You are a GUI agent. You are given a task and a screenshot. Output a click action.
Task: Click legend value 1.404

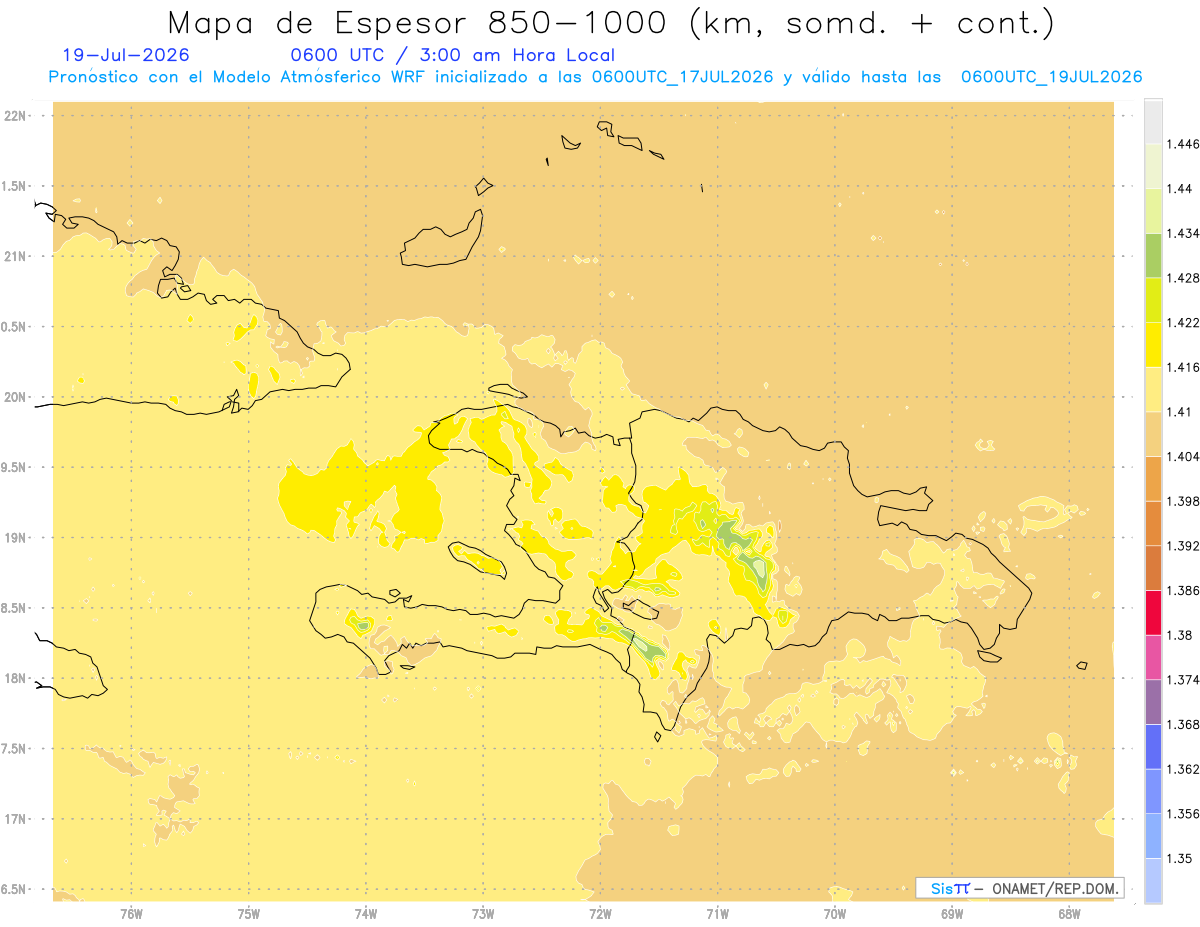(1182, 456)
